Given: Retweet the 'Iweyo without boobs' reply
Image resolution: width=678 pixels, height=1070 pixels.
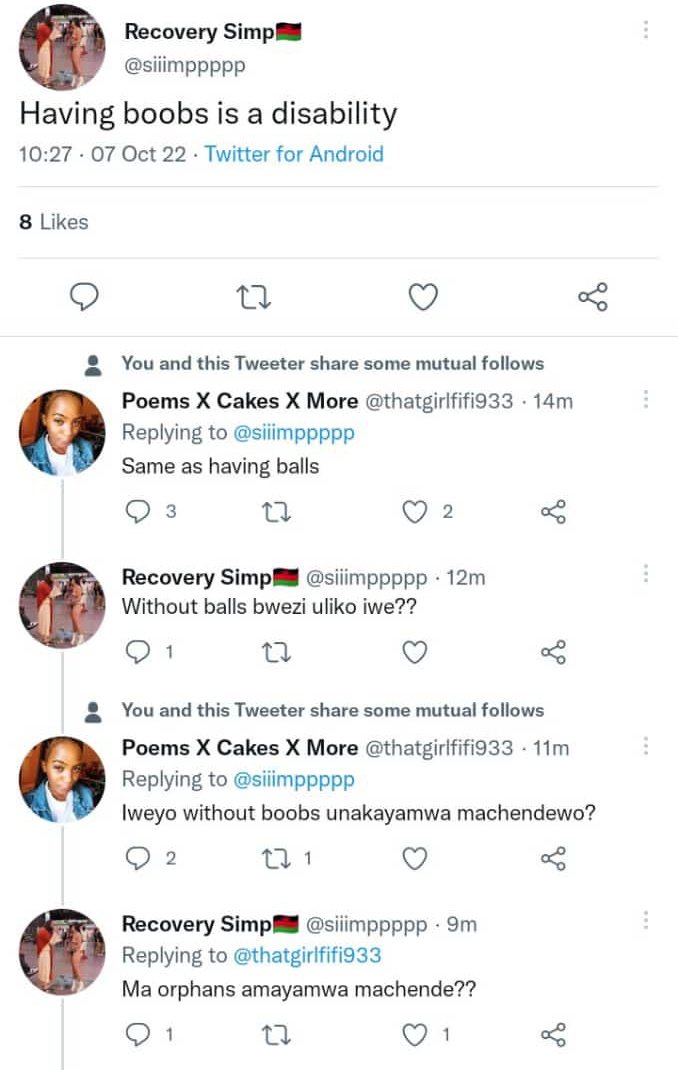Looking at the screenshot, I should pos(277,858).
